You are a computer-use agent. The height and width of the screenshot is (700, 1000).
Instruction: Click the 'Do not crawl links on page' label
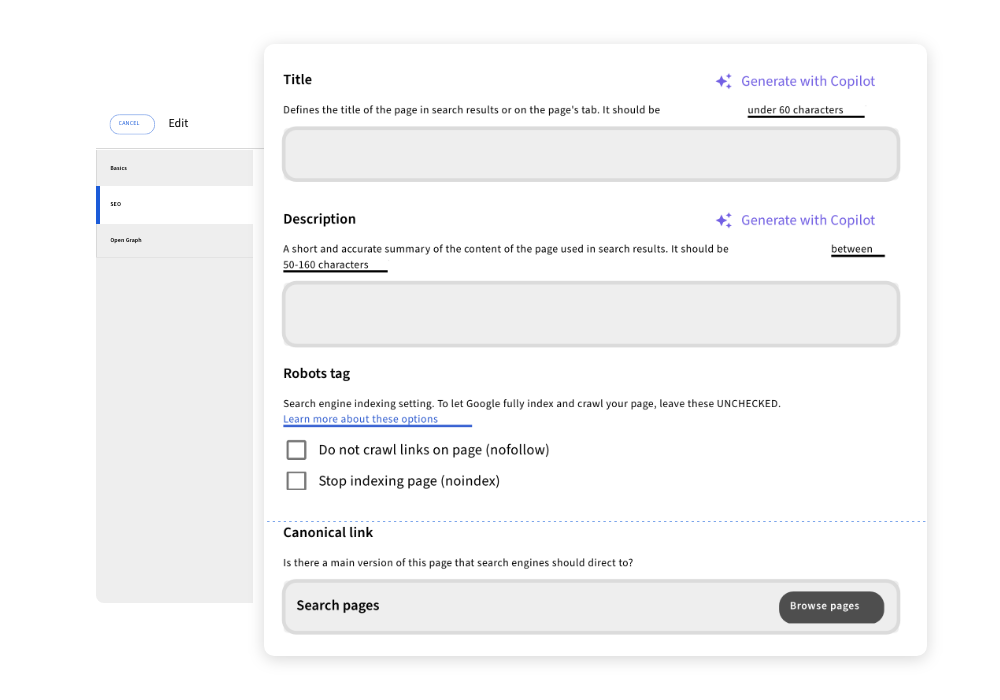[433, 450]
